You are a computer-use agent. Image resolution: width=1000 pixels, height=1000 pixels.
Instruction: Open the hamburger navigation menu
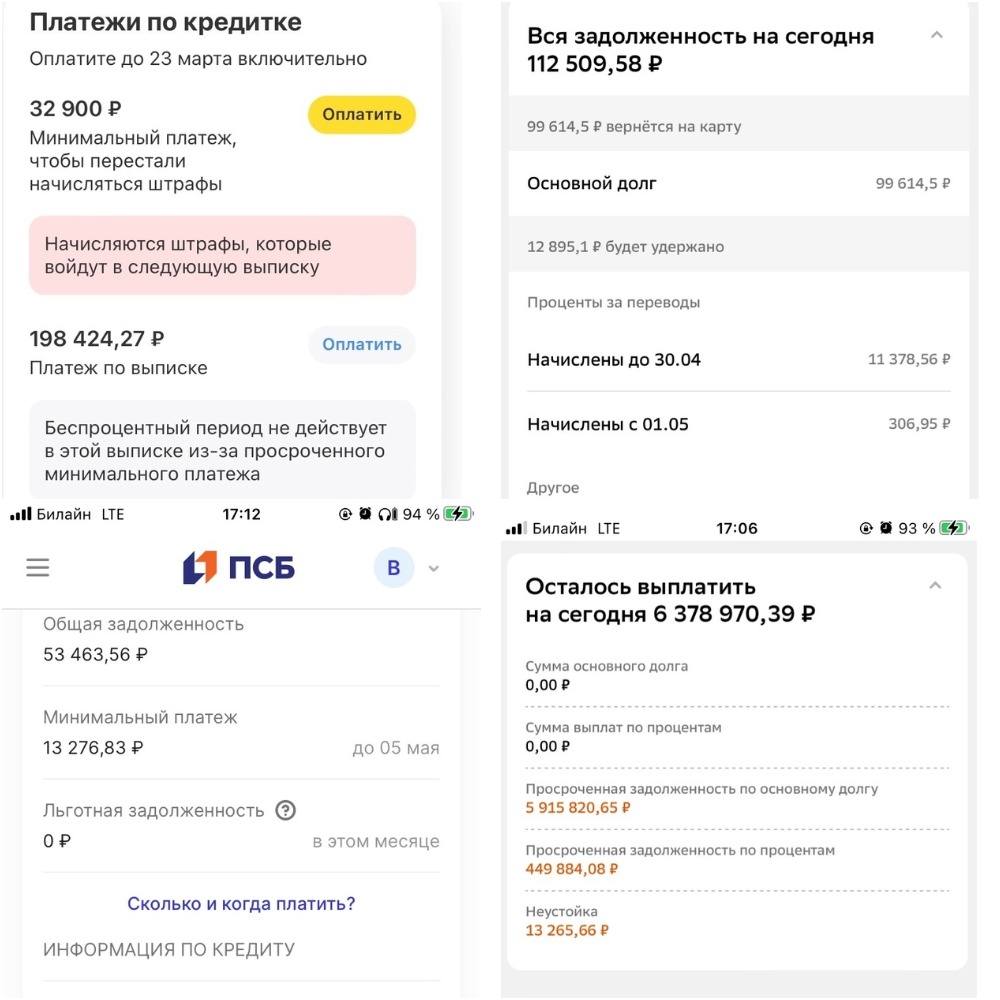37,567
